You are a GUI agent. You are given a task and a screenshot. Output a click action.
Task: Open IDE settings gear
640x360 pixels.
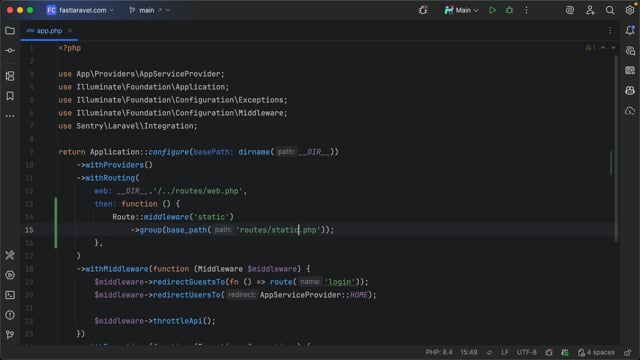click(x=630, y=10)
